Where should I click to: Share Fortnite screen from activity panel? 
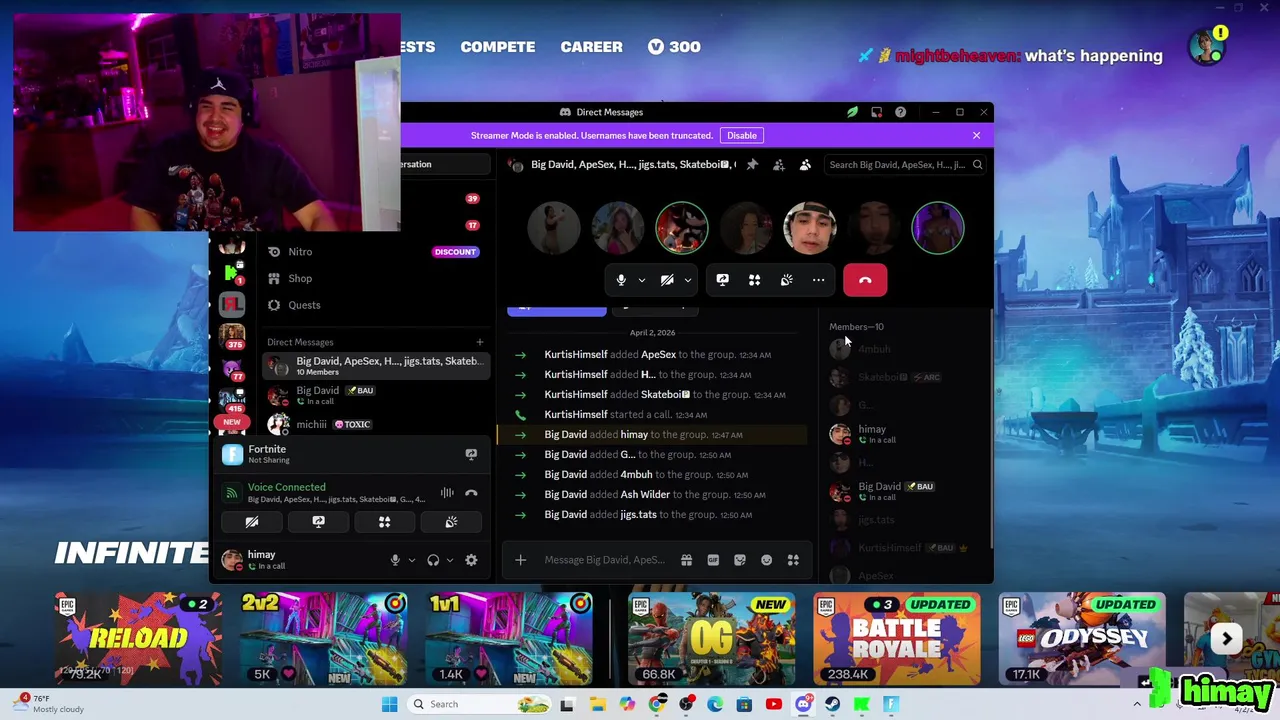tap(471, 454)
